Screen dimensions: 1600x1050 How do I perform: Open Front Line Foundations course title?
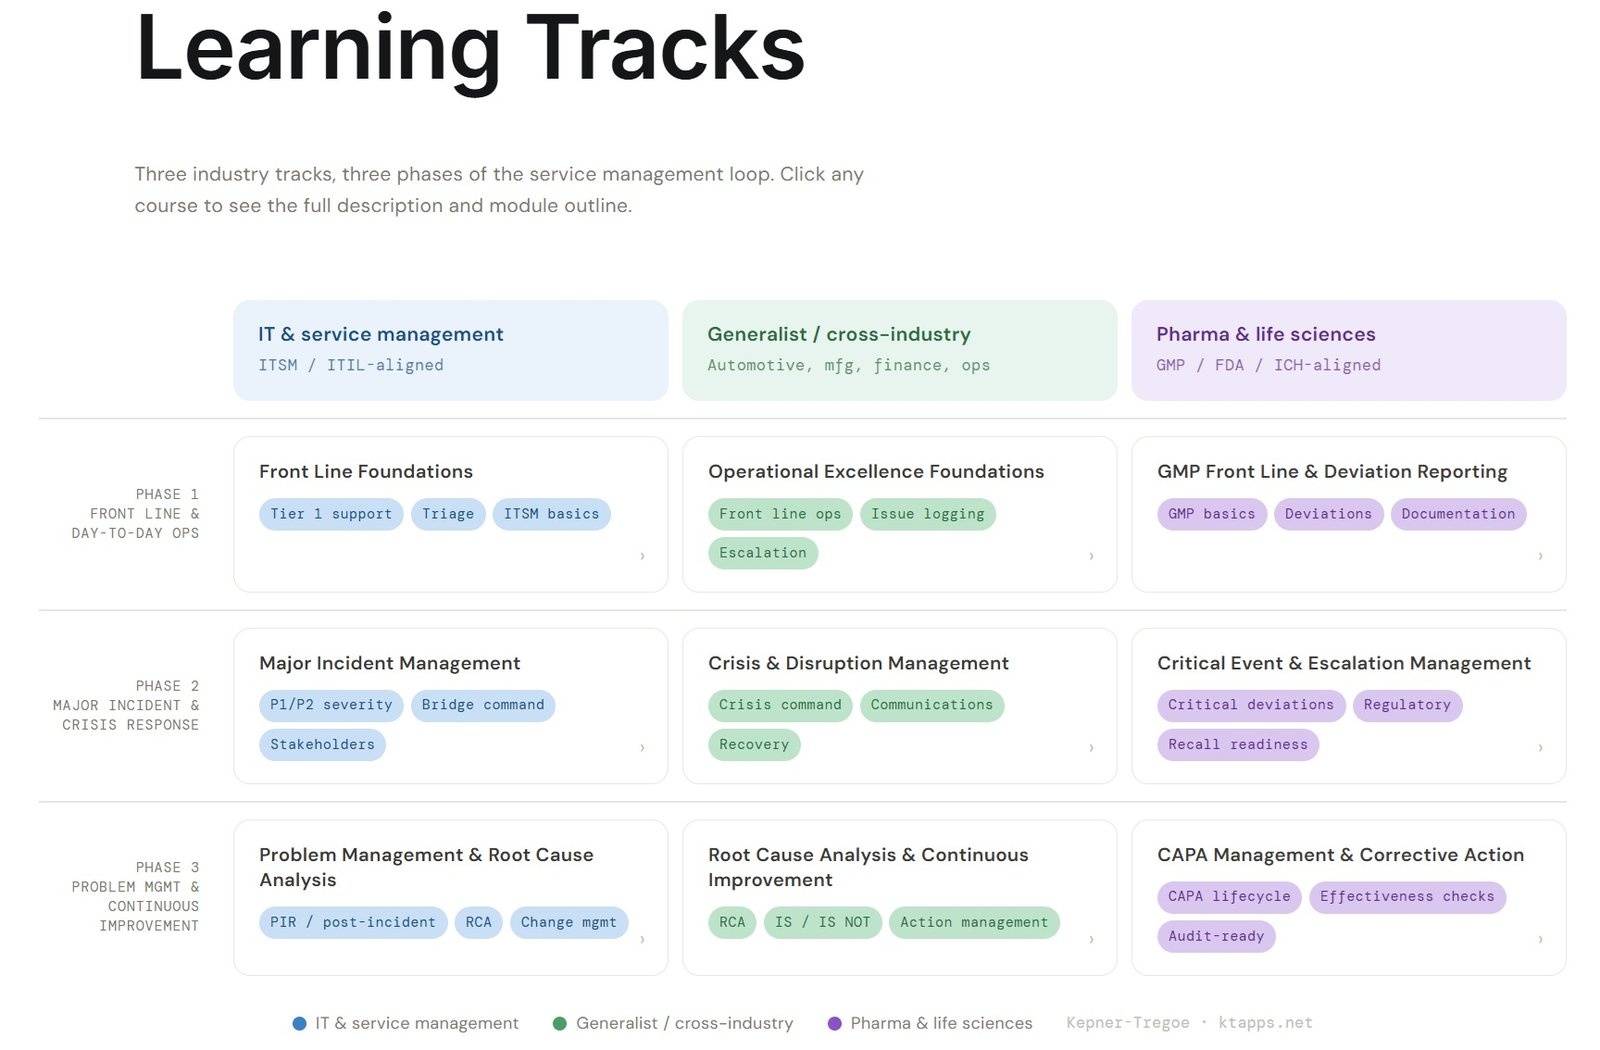click(x=366, y=471)
